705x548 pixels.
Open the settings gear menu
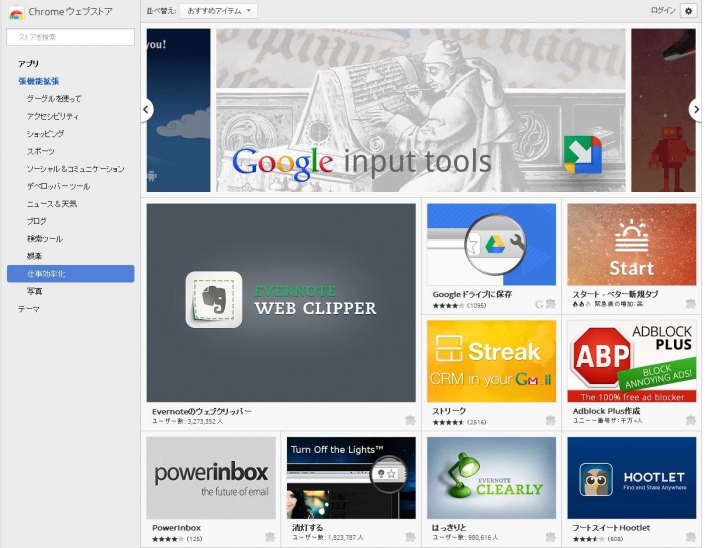coord(688,11)
